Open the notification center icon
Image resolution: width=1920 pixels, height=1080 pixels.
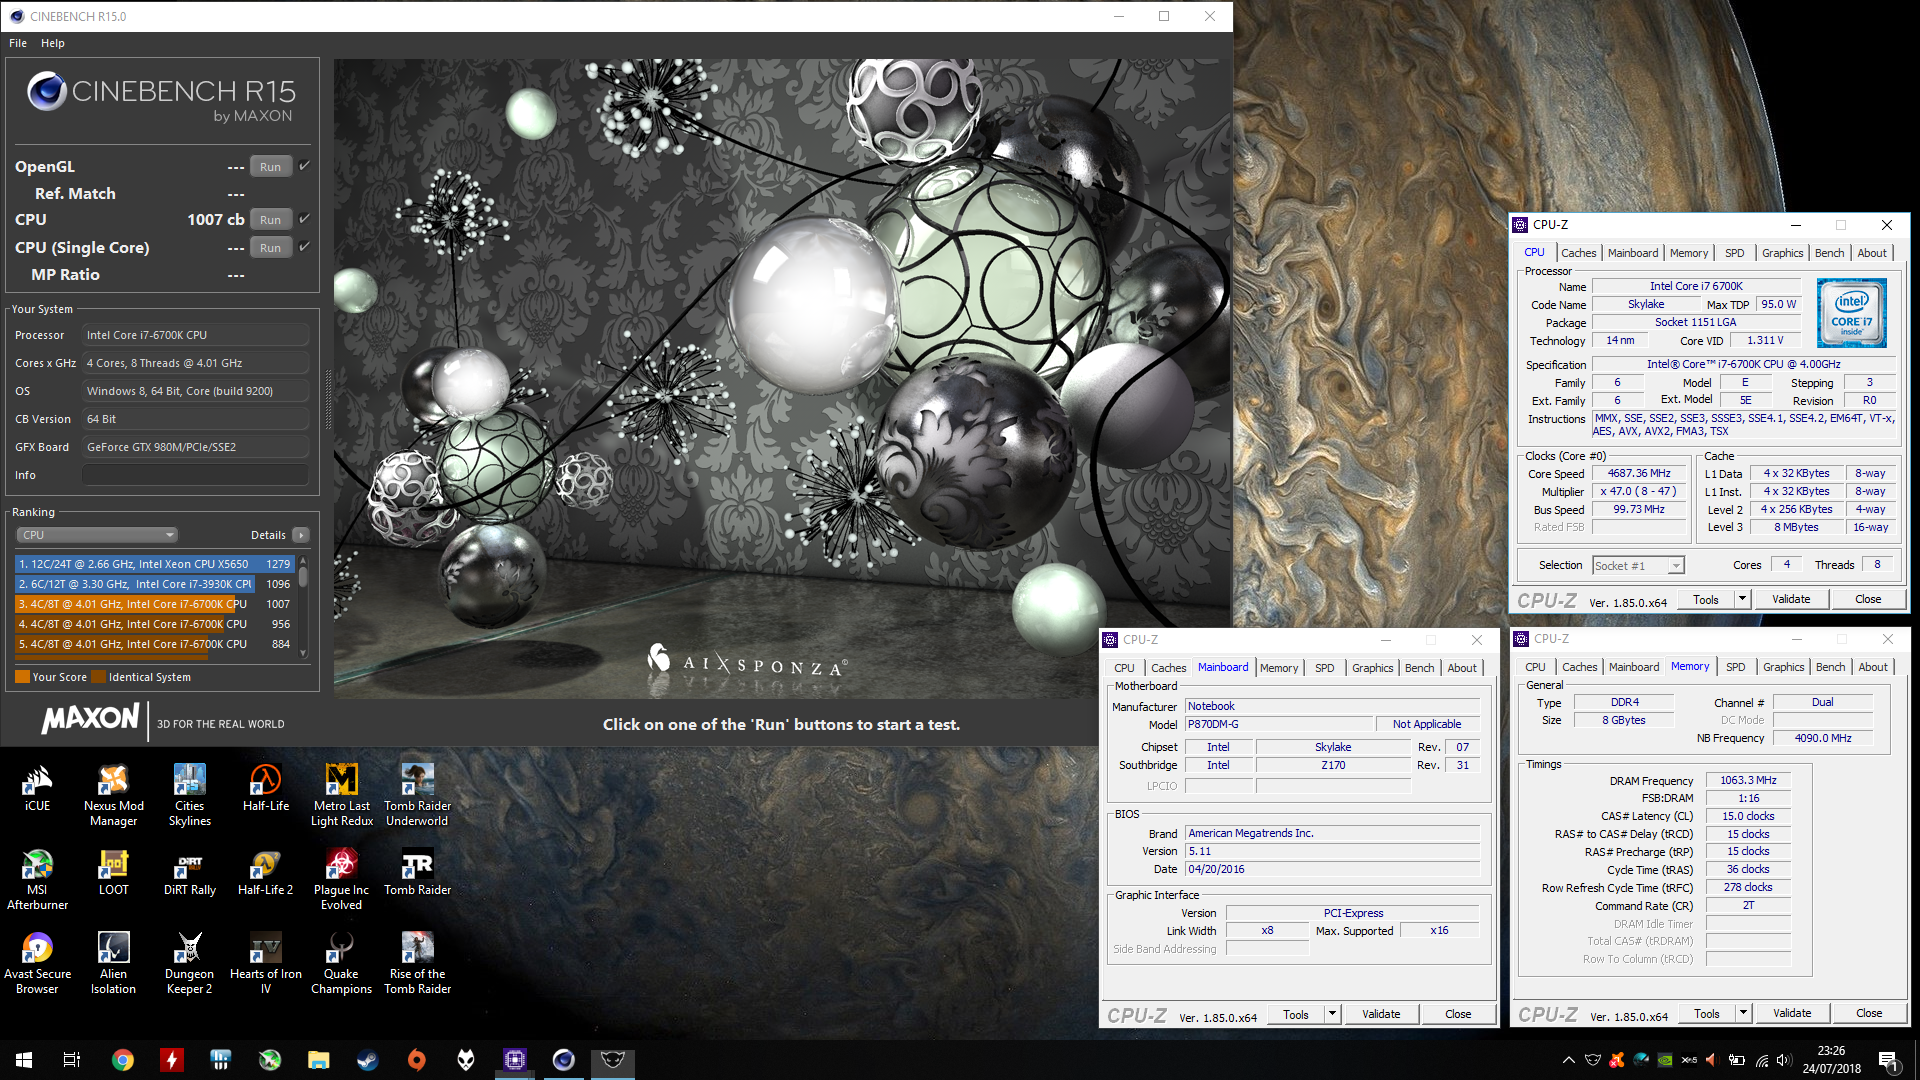[1888, 1060]
